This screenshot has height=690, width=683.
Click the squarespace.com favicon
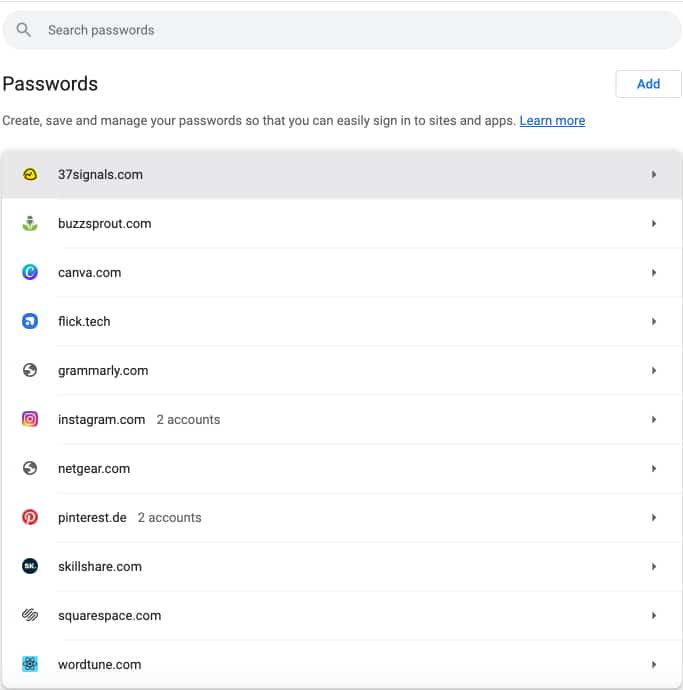pyautogui.click(x=30, y=616)
